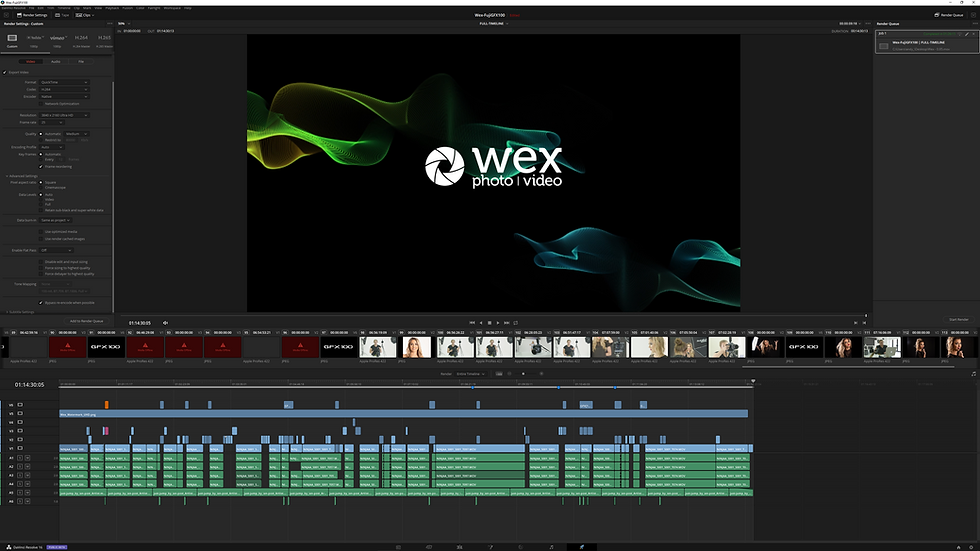980x551 pixels.
Task: Switch to the Deliver page rocket icon
Action: (582, 547)
